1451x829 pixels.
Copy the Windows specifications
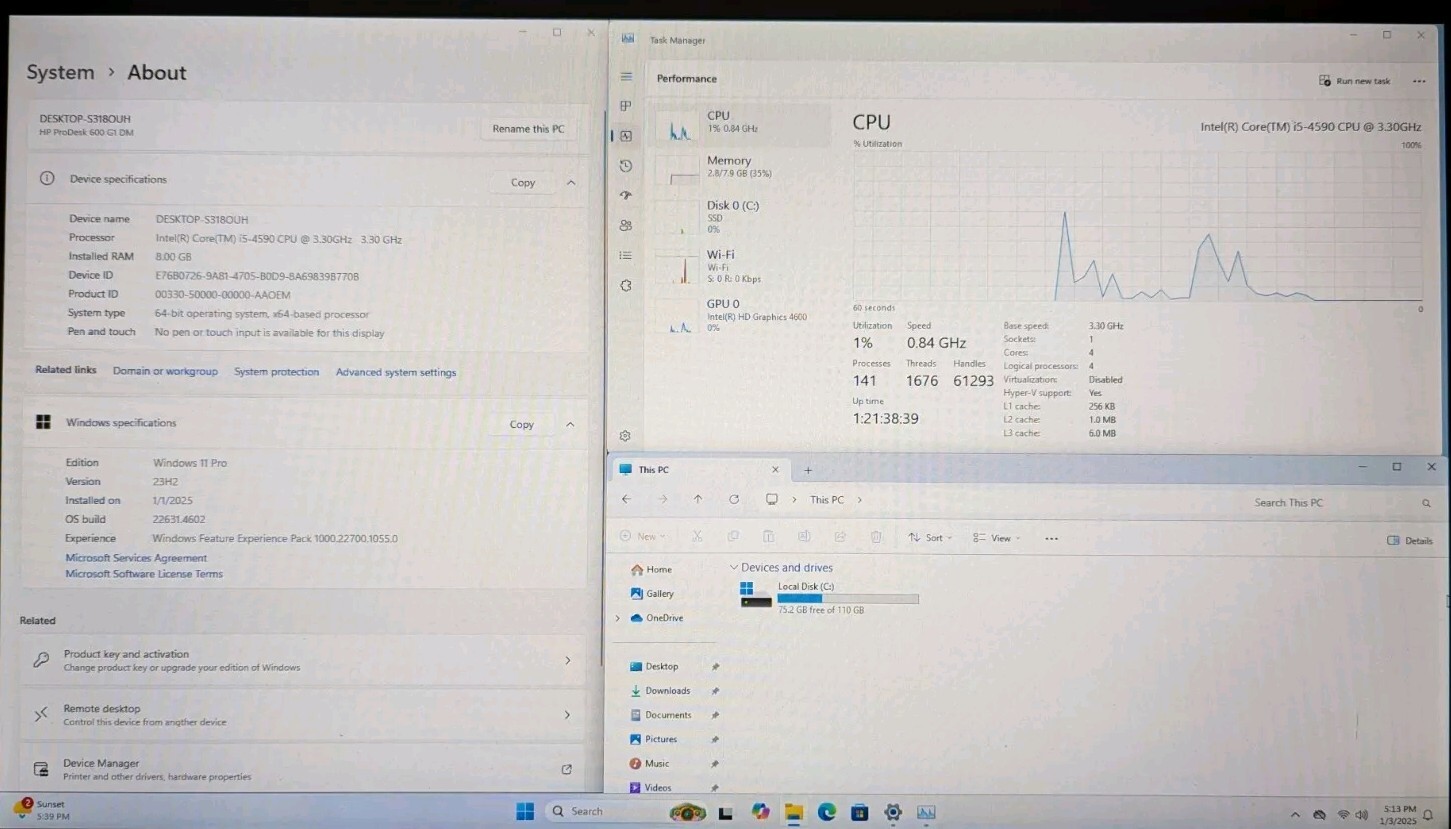(522, 425)
